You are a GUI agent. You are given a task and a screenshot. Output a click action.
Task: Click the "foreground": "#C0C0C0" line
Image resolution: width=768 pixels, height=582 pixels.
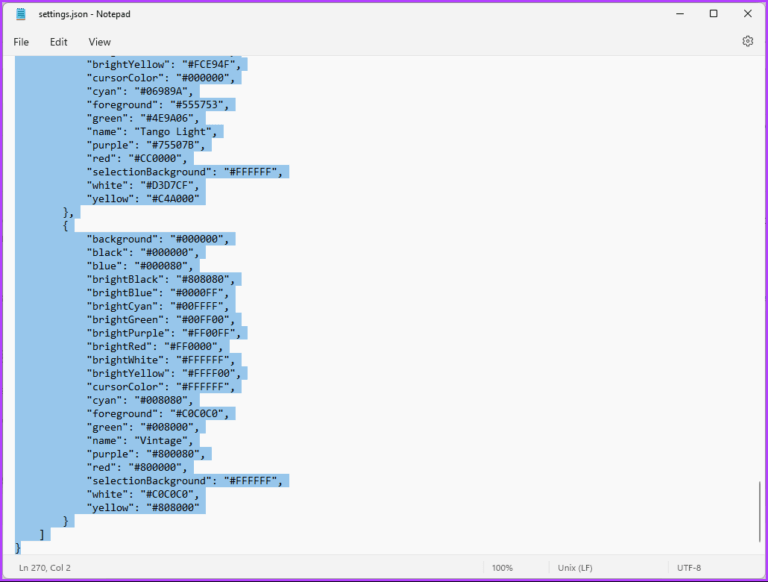(x=158, y=414)
